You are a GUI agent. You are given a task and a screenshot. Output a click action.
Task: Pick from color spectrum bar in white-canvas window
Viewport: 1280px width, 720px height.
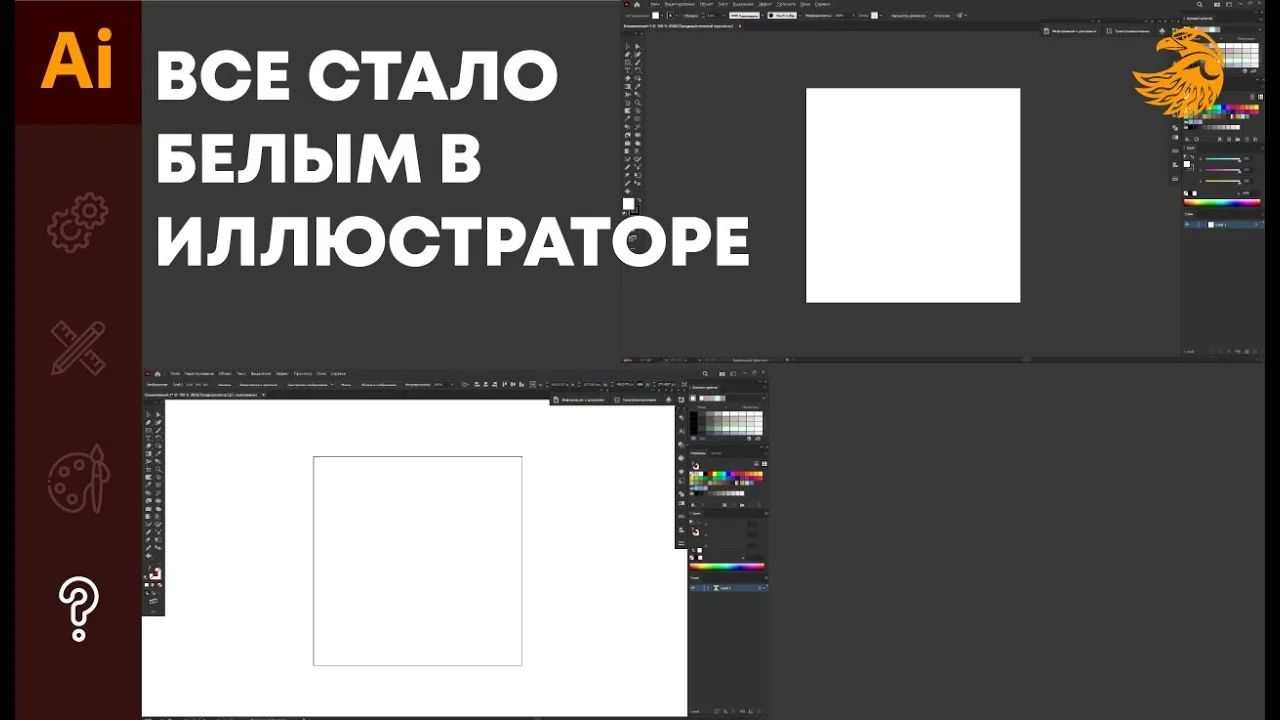tap(727, 567)
